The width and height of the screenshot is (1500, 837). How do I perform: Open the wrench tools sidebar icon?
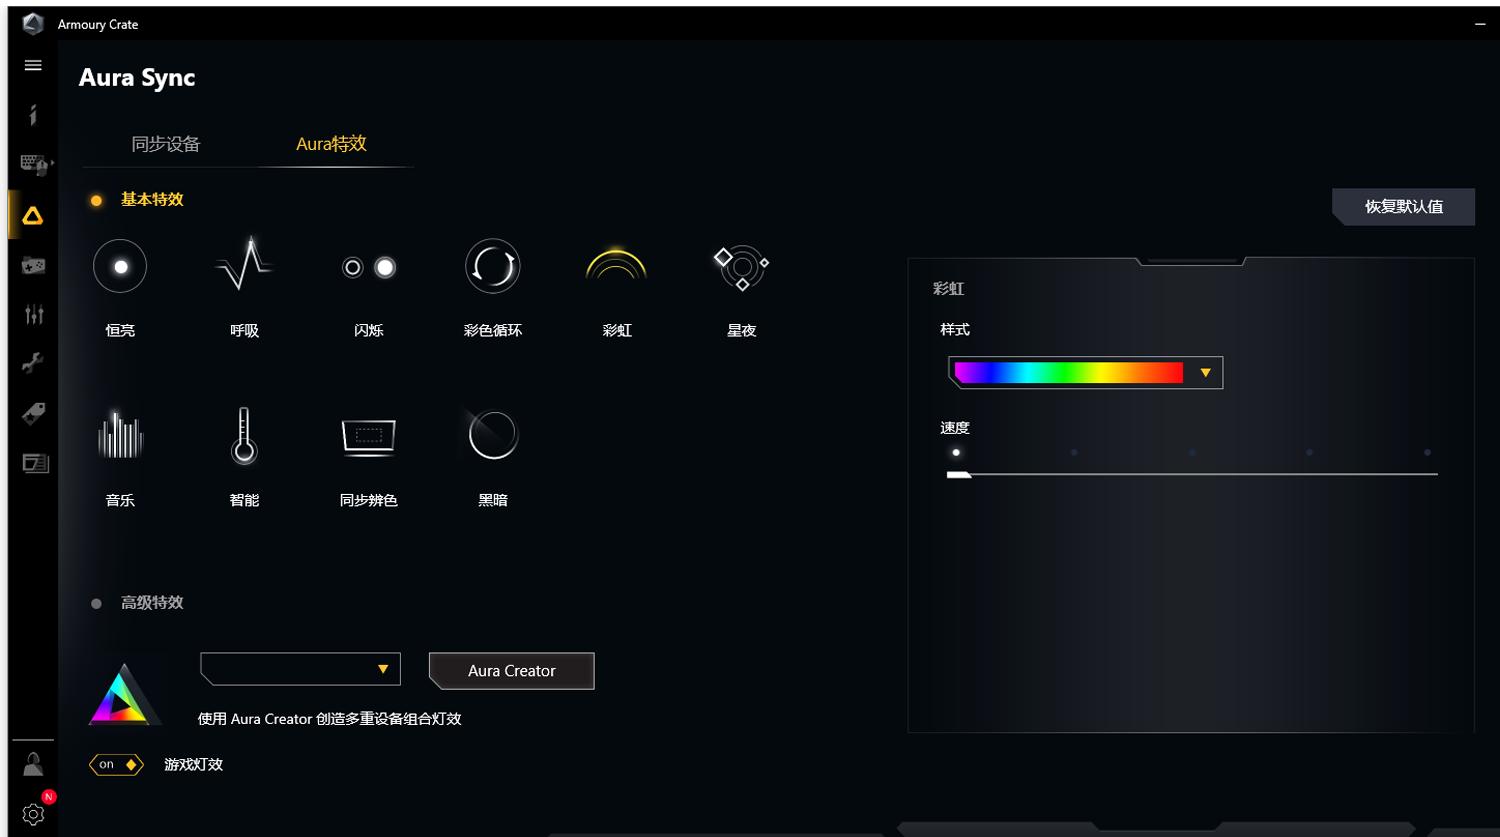tap(33, 363)
